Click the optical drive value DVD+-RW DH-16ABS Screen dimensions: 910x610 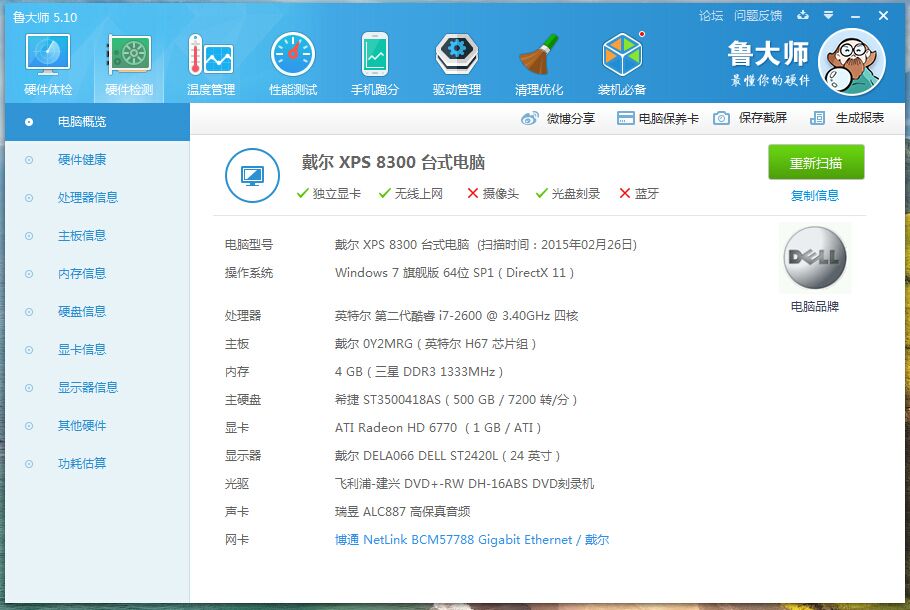coord(464,484)
